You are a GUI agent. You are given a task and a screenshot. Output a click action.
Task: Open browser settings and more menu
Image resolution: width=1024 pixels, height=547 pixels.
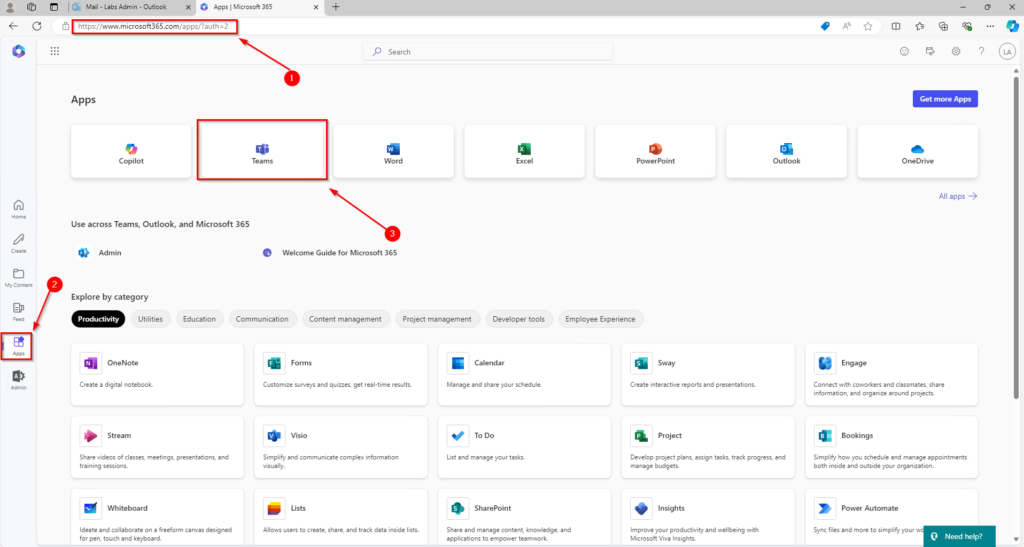coord(990,26)
